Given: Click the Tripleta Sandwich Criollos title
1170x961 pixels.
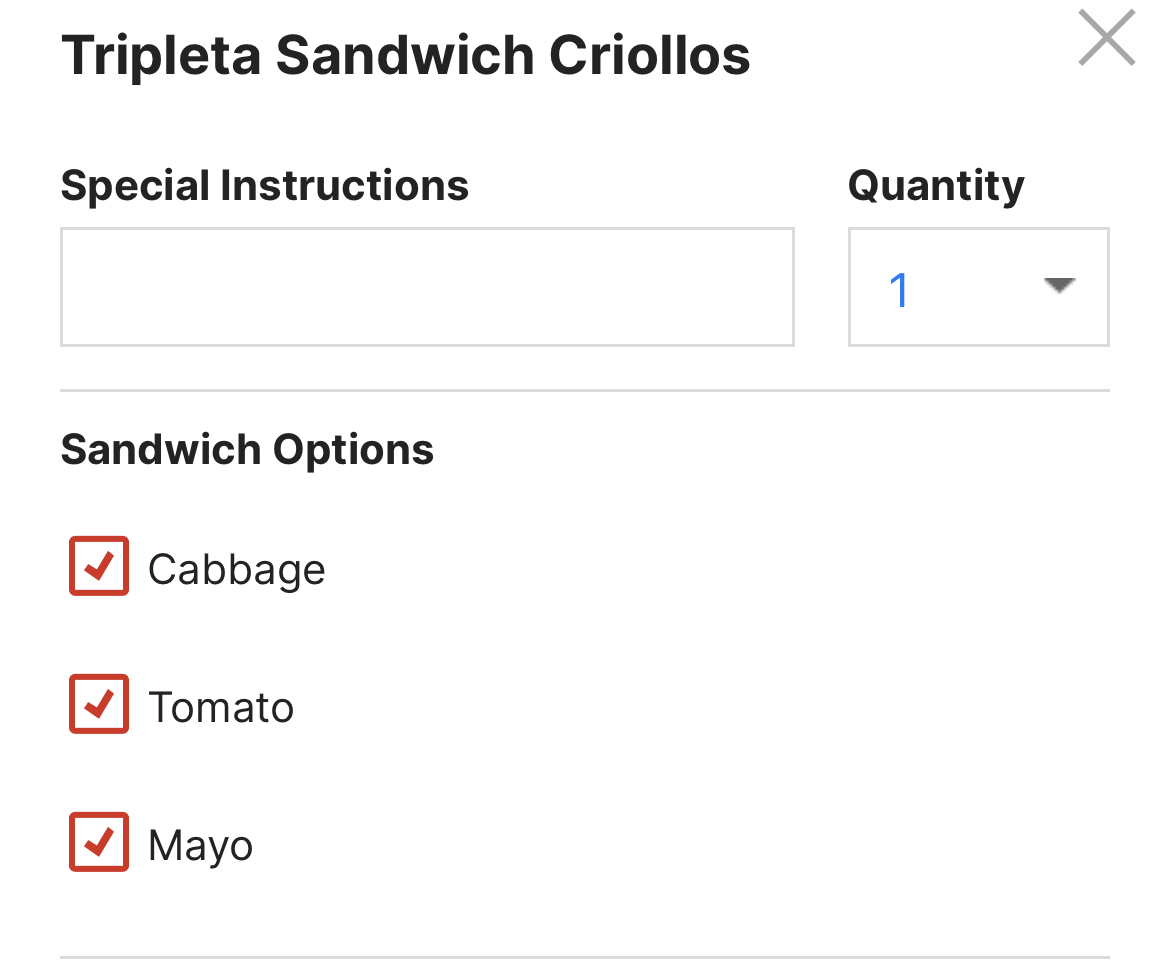Looking at the screenshot, I should tap(405, 56).
